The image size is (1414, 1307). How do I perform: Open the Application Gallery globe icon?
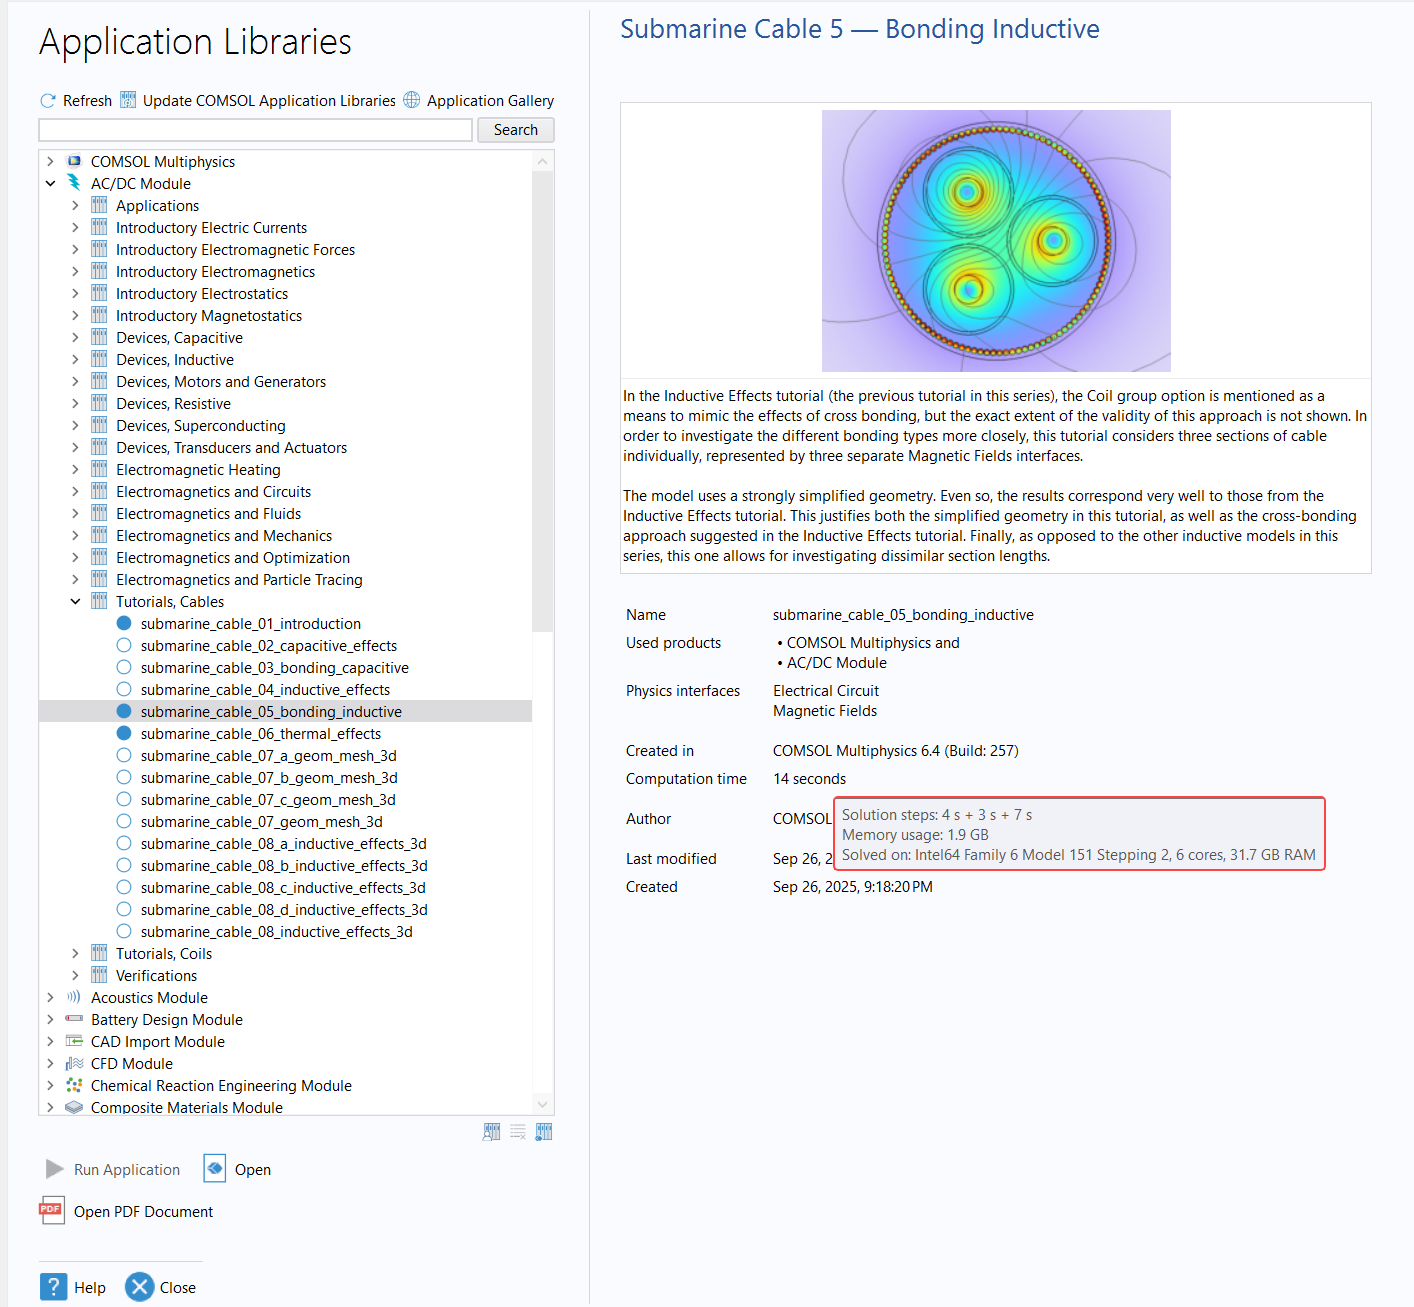(412, 100)
